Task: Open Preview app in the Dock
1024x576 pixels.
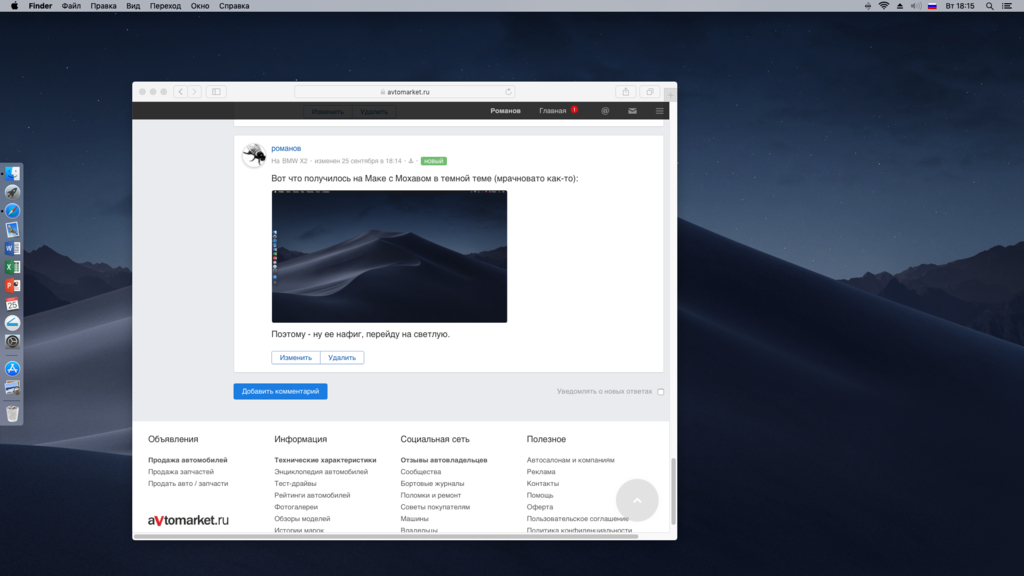Action: [12, 229]
